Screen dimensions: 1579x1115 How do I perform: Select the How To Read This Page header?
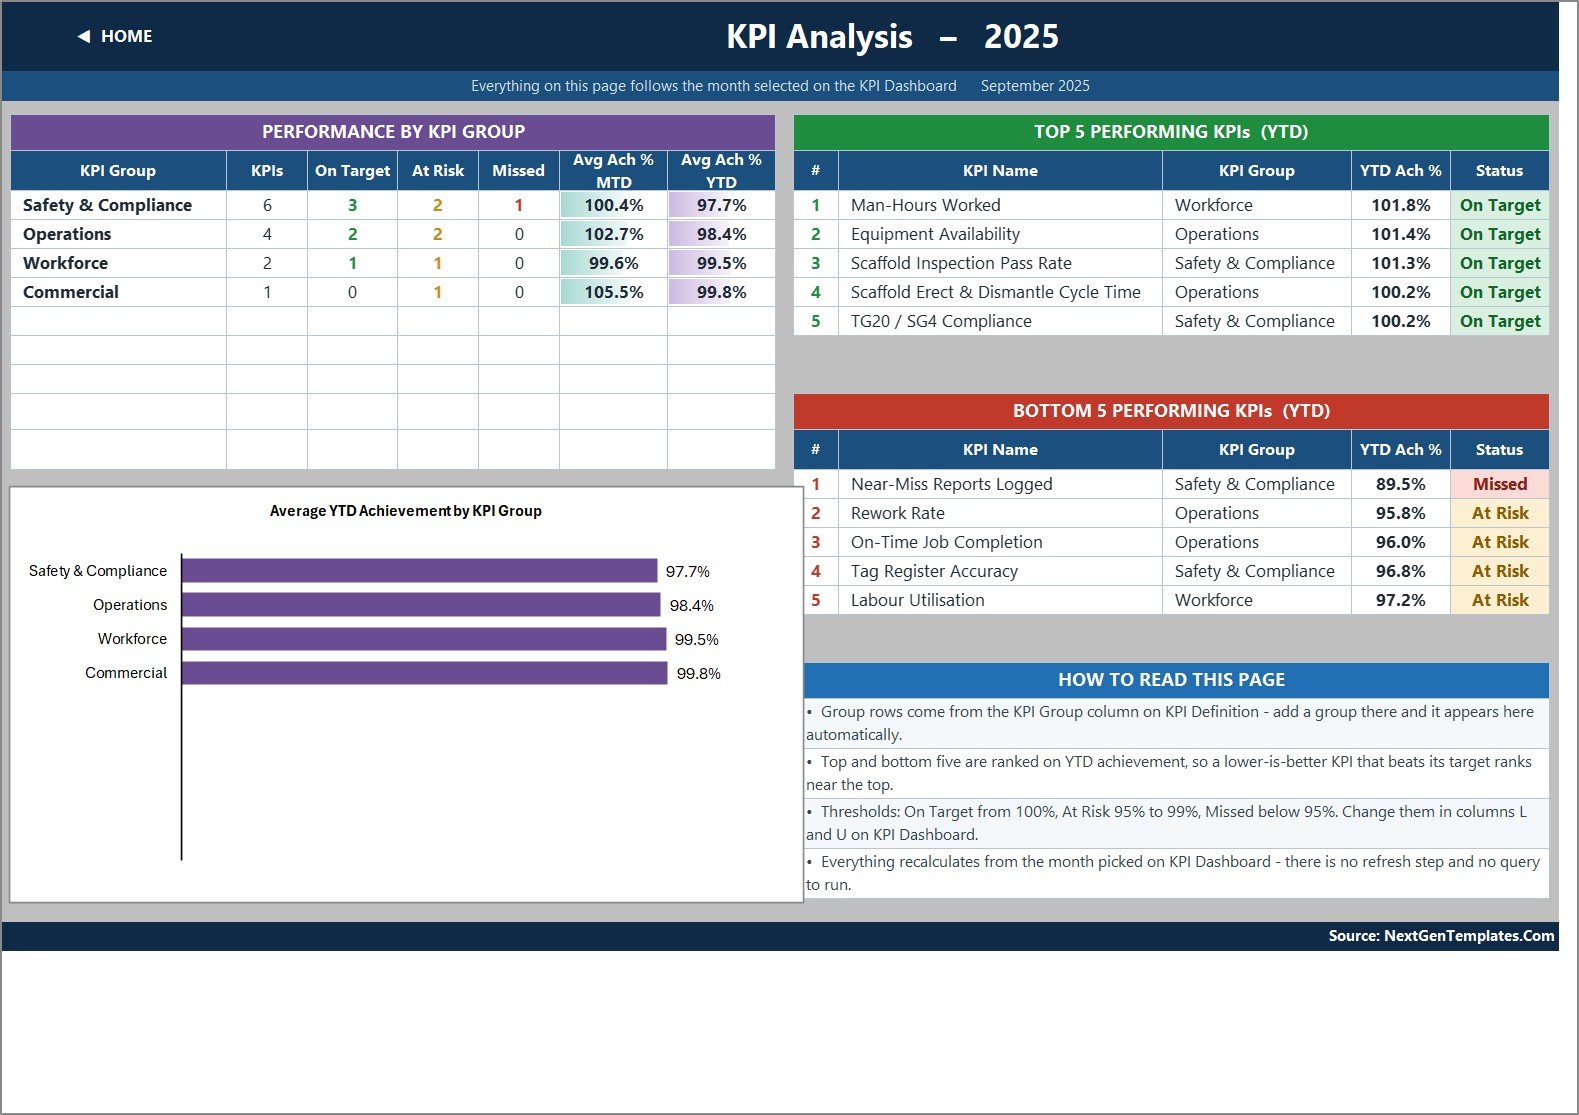pos(1176,680)
